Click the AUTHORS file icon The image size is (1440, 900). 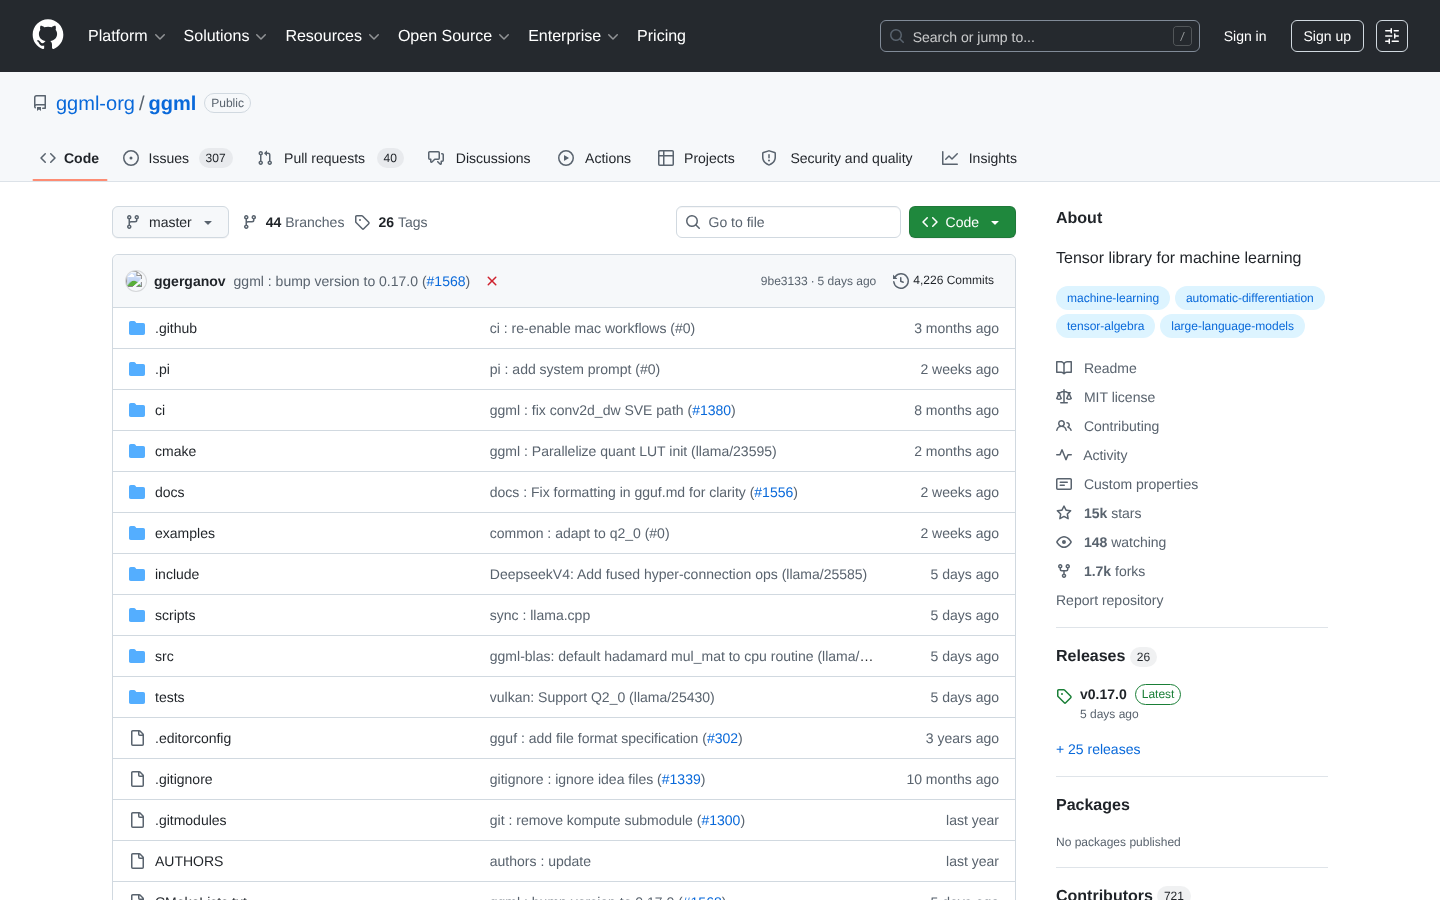click(137, 861)
